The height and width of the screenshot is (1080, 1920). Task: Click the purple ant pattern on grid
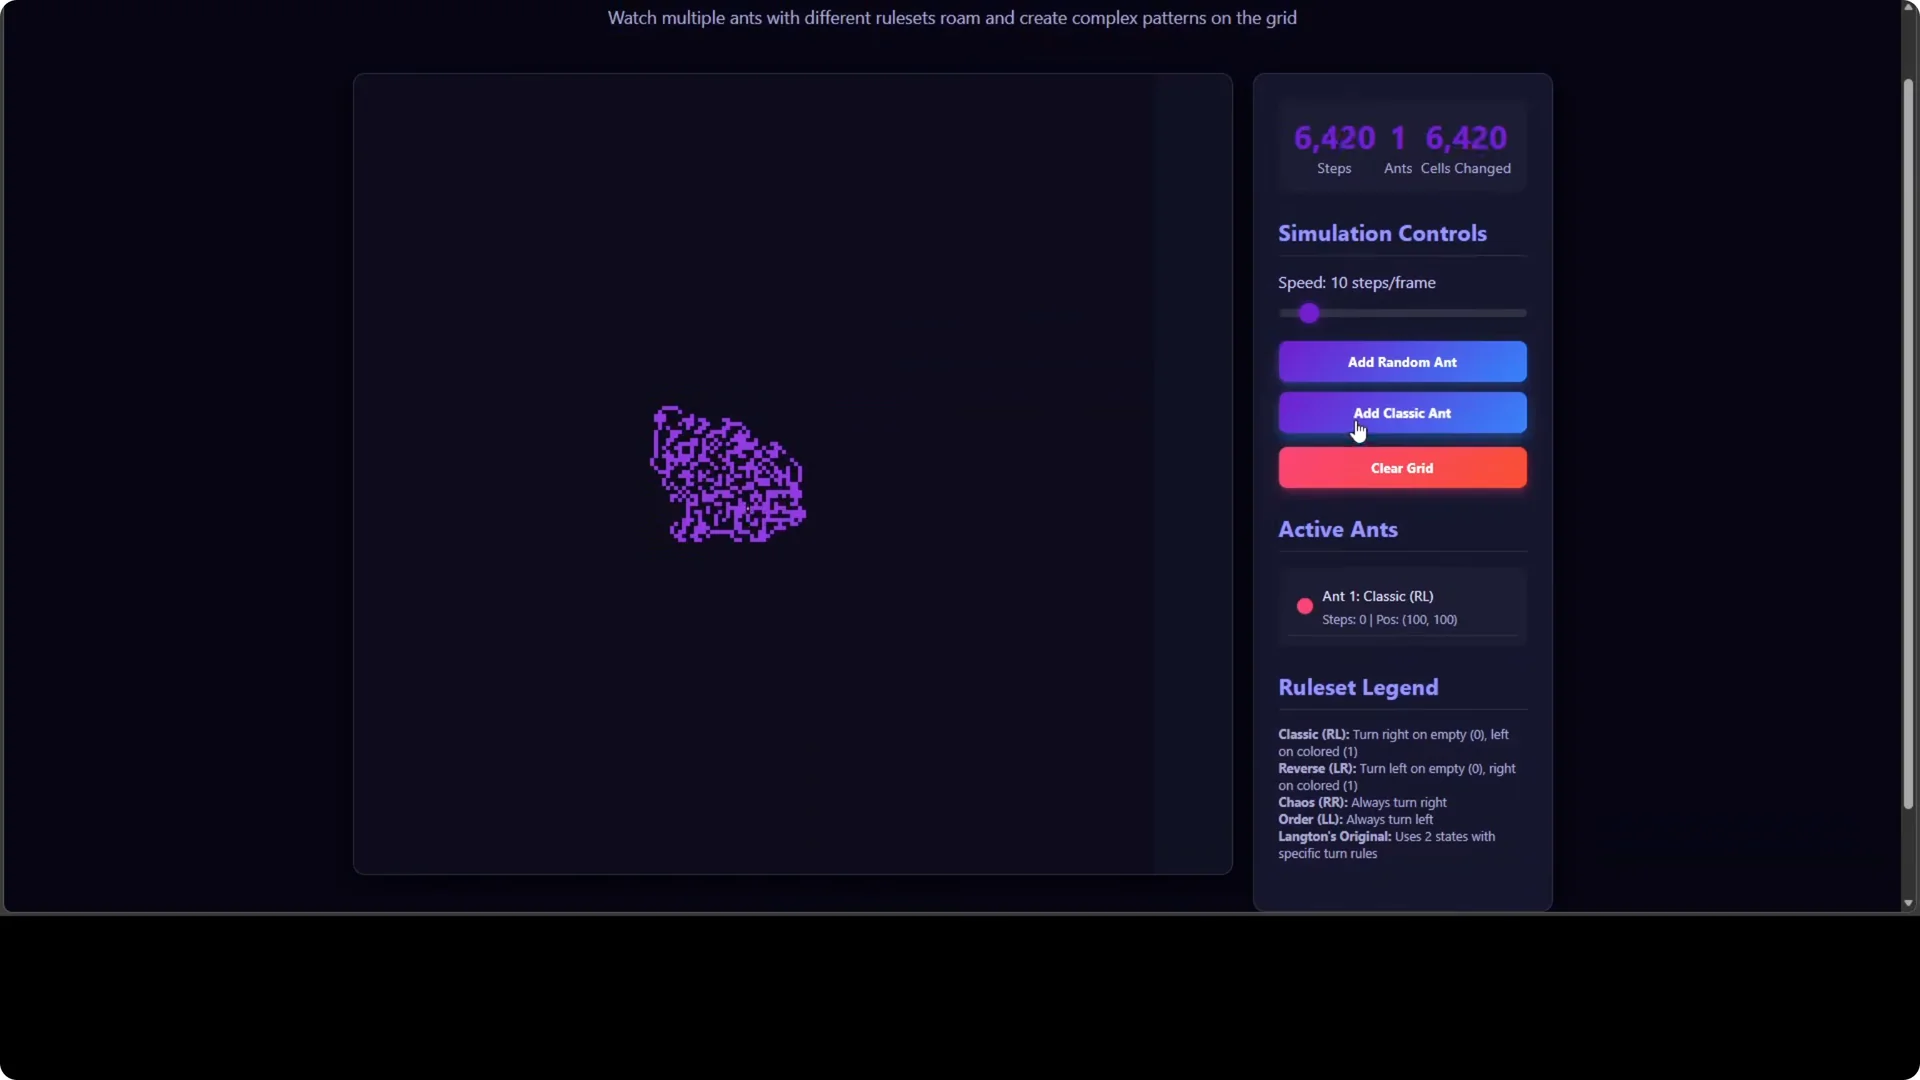click(727, 475)
